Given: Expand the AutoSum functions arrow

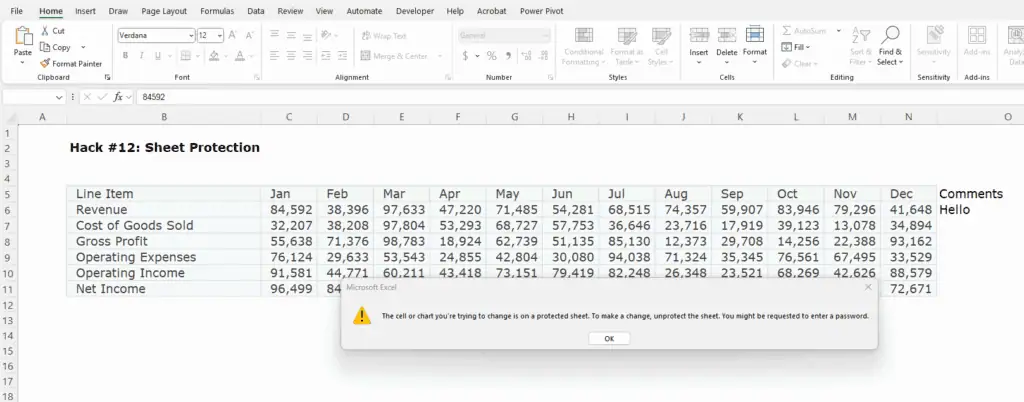Looking at the screenshot, I should point(839,31).
